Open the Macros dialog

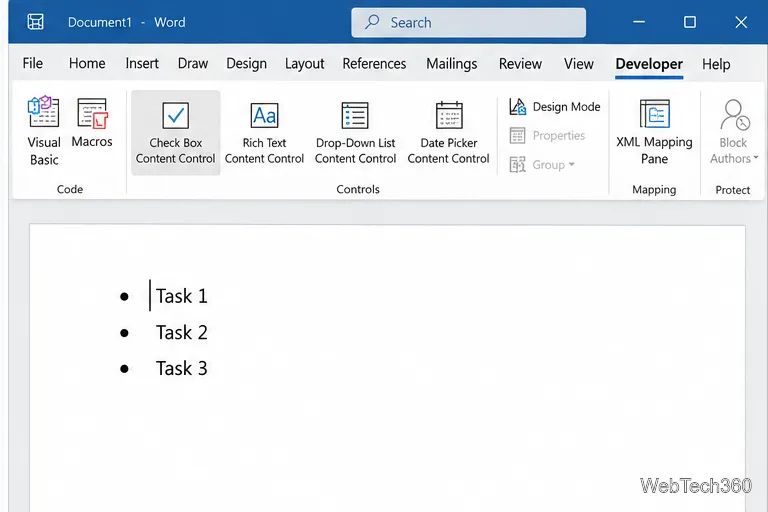[x=92, y=122]
